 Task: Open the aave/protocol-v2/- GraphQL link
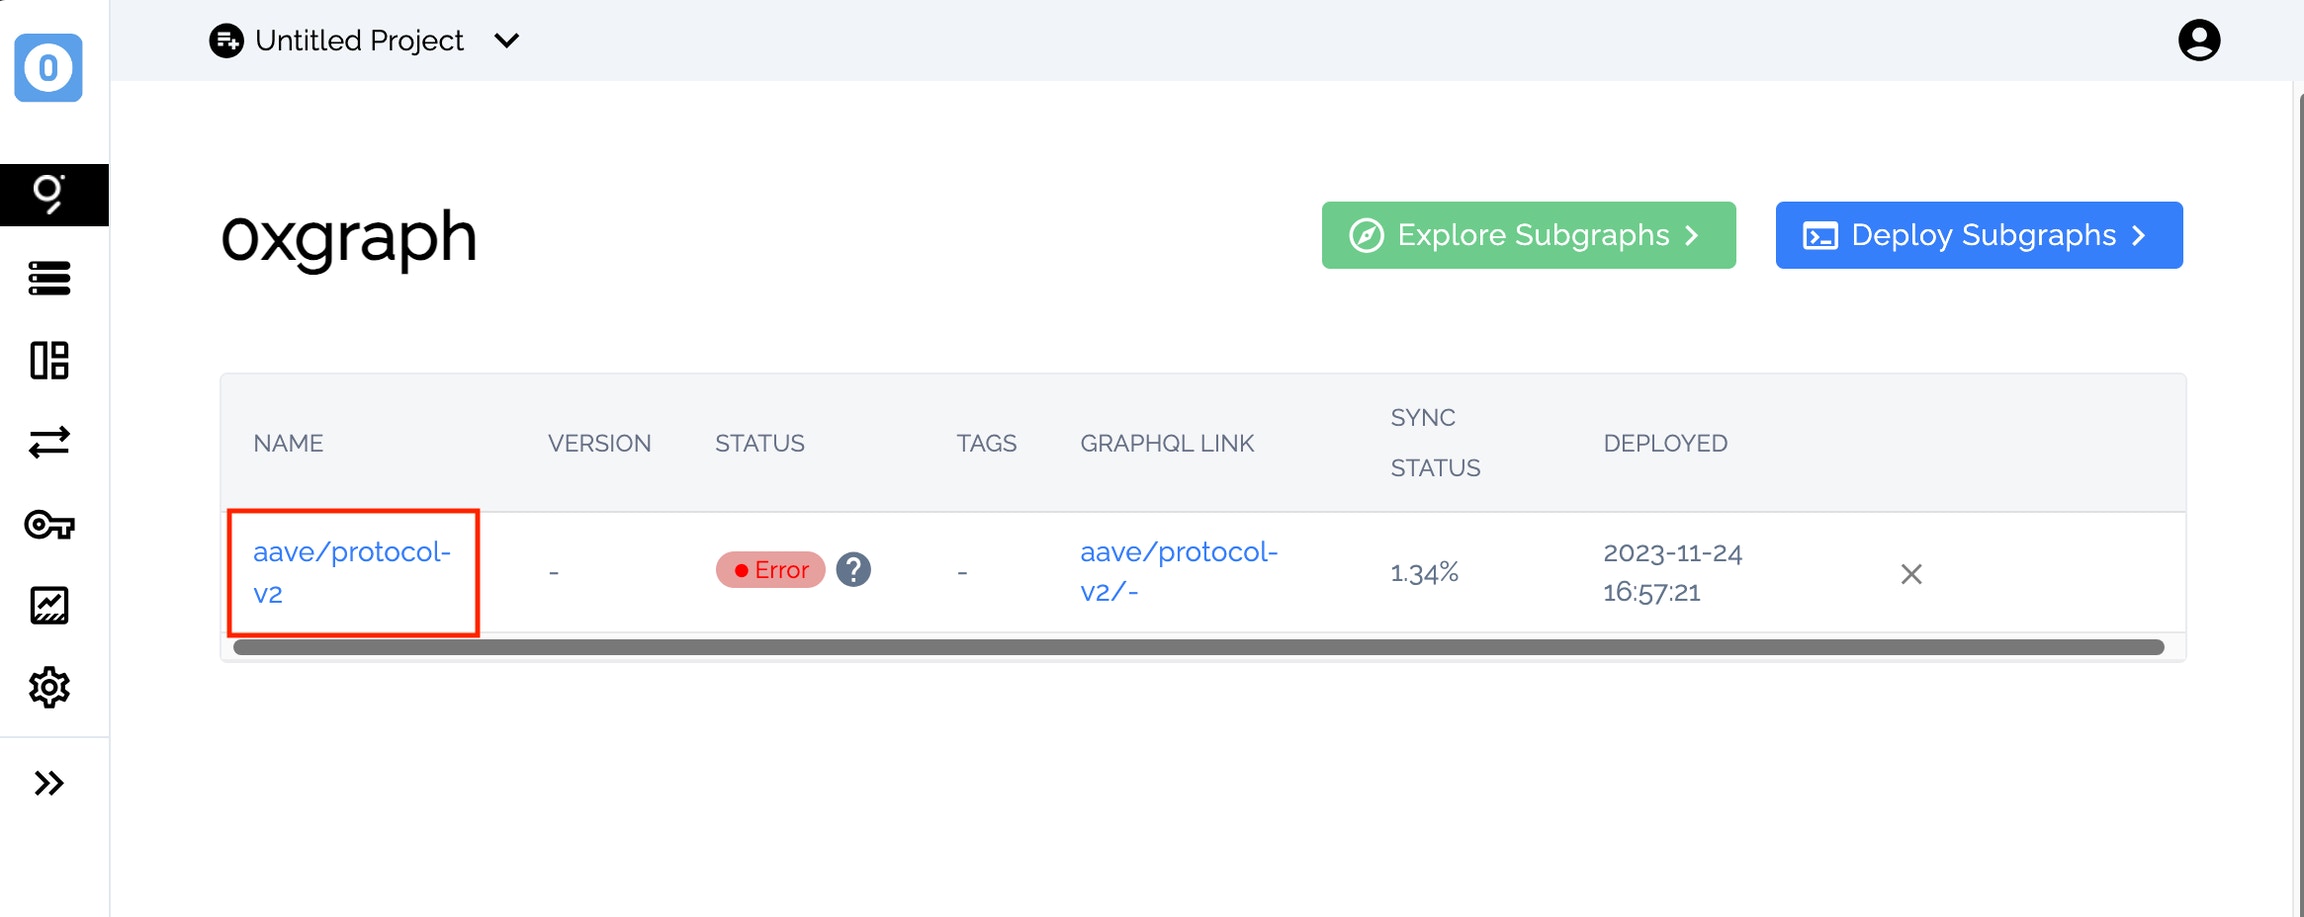[1179, 572]
